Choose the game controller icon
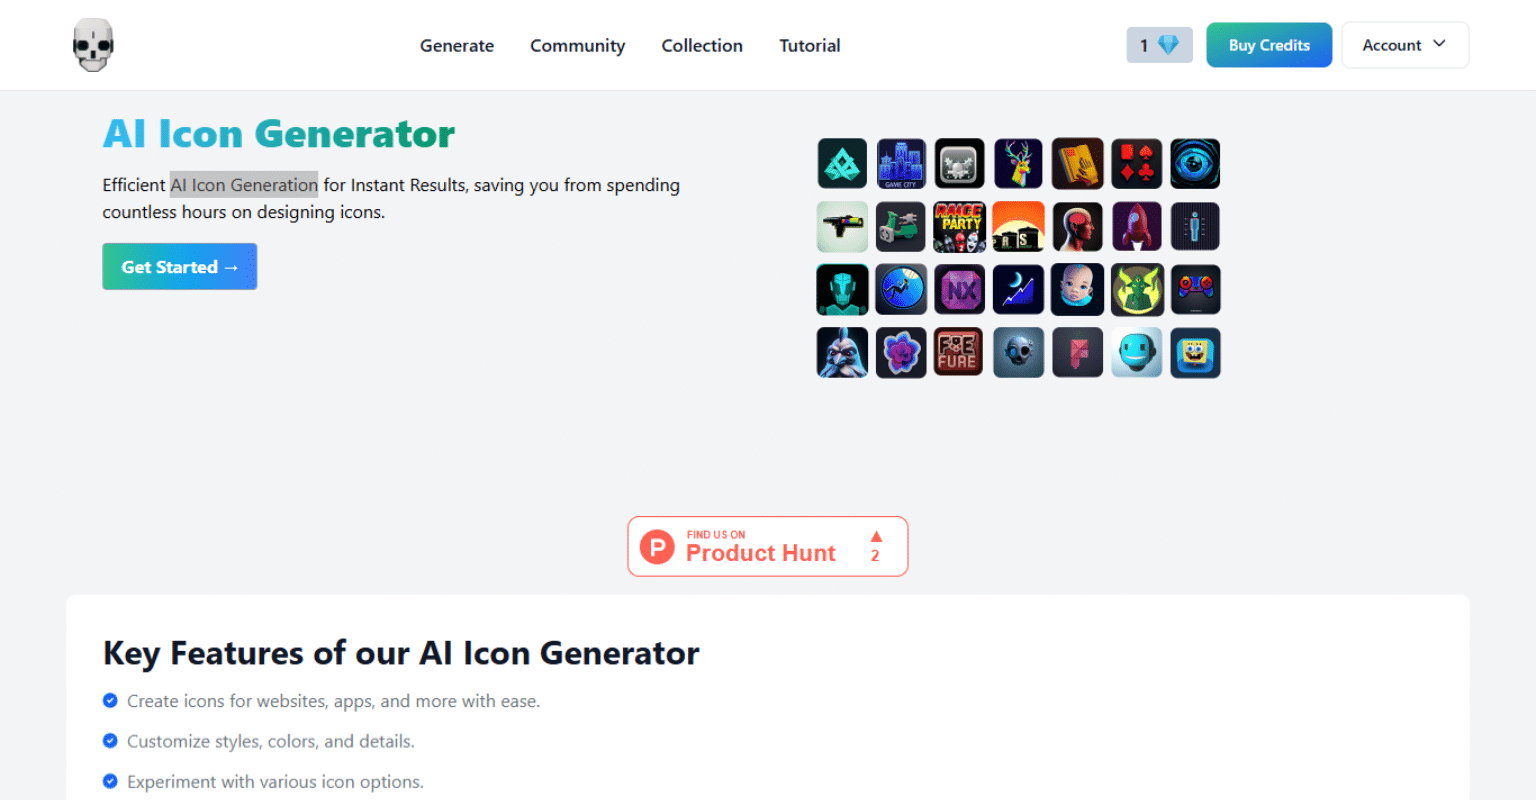The height and width of the screenshot is (800, 1536). (x=1195, y=290)
